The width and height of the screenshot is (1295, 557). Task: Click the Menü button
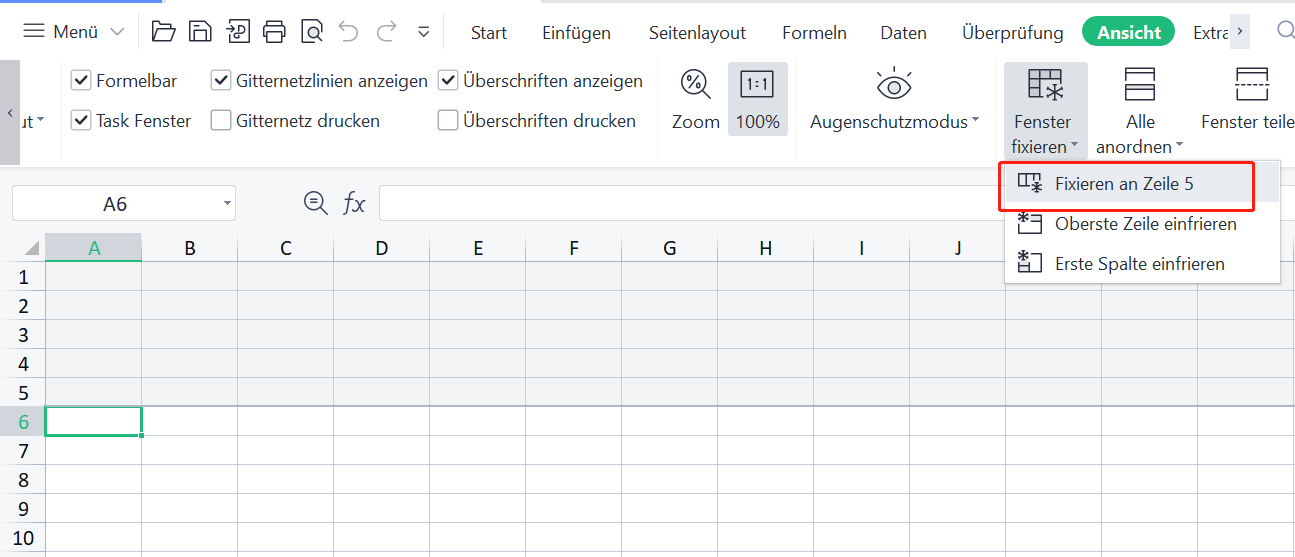74,32
